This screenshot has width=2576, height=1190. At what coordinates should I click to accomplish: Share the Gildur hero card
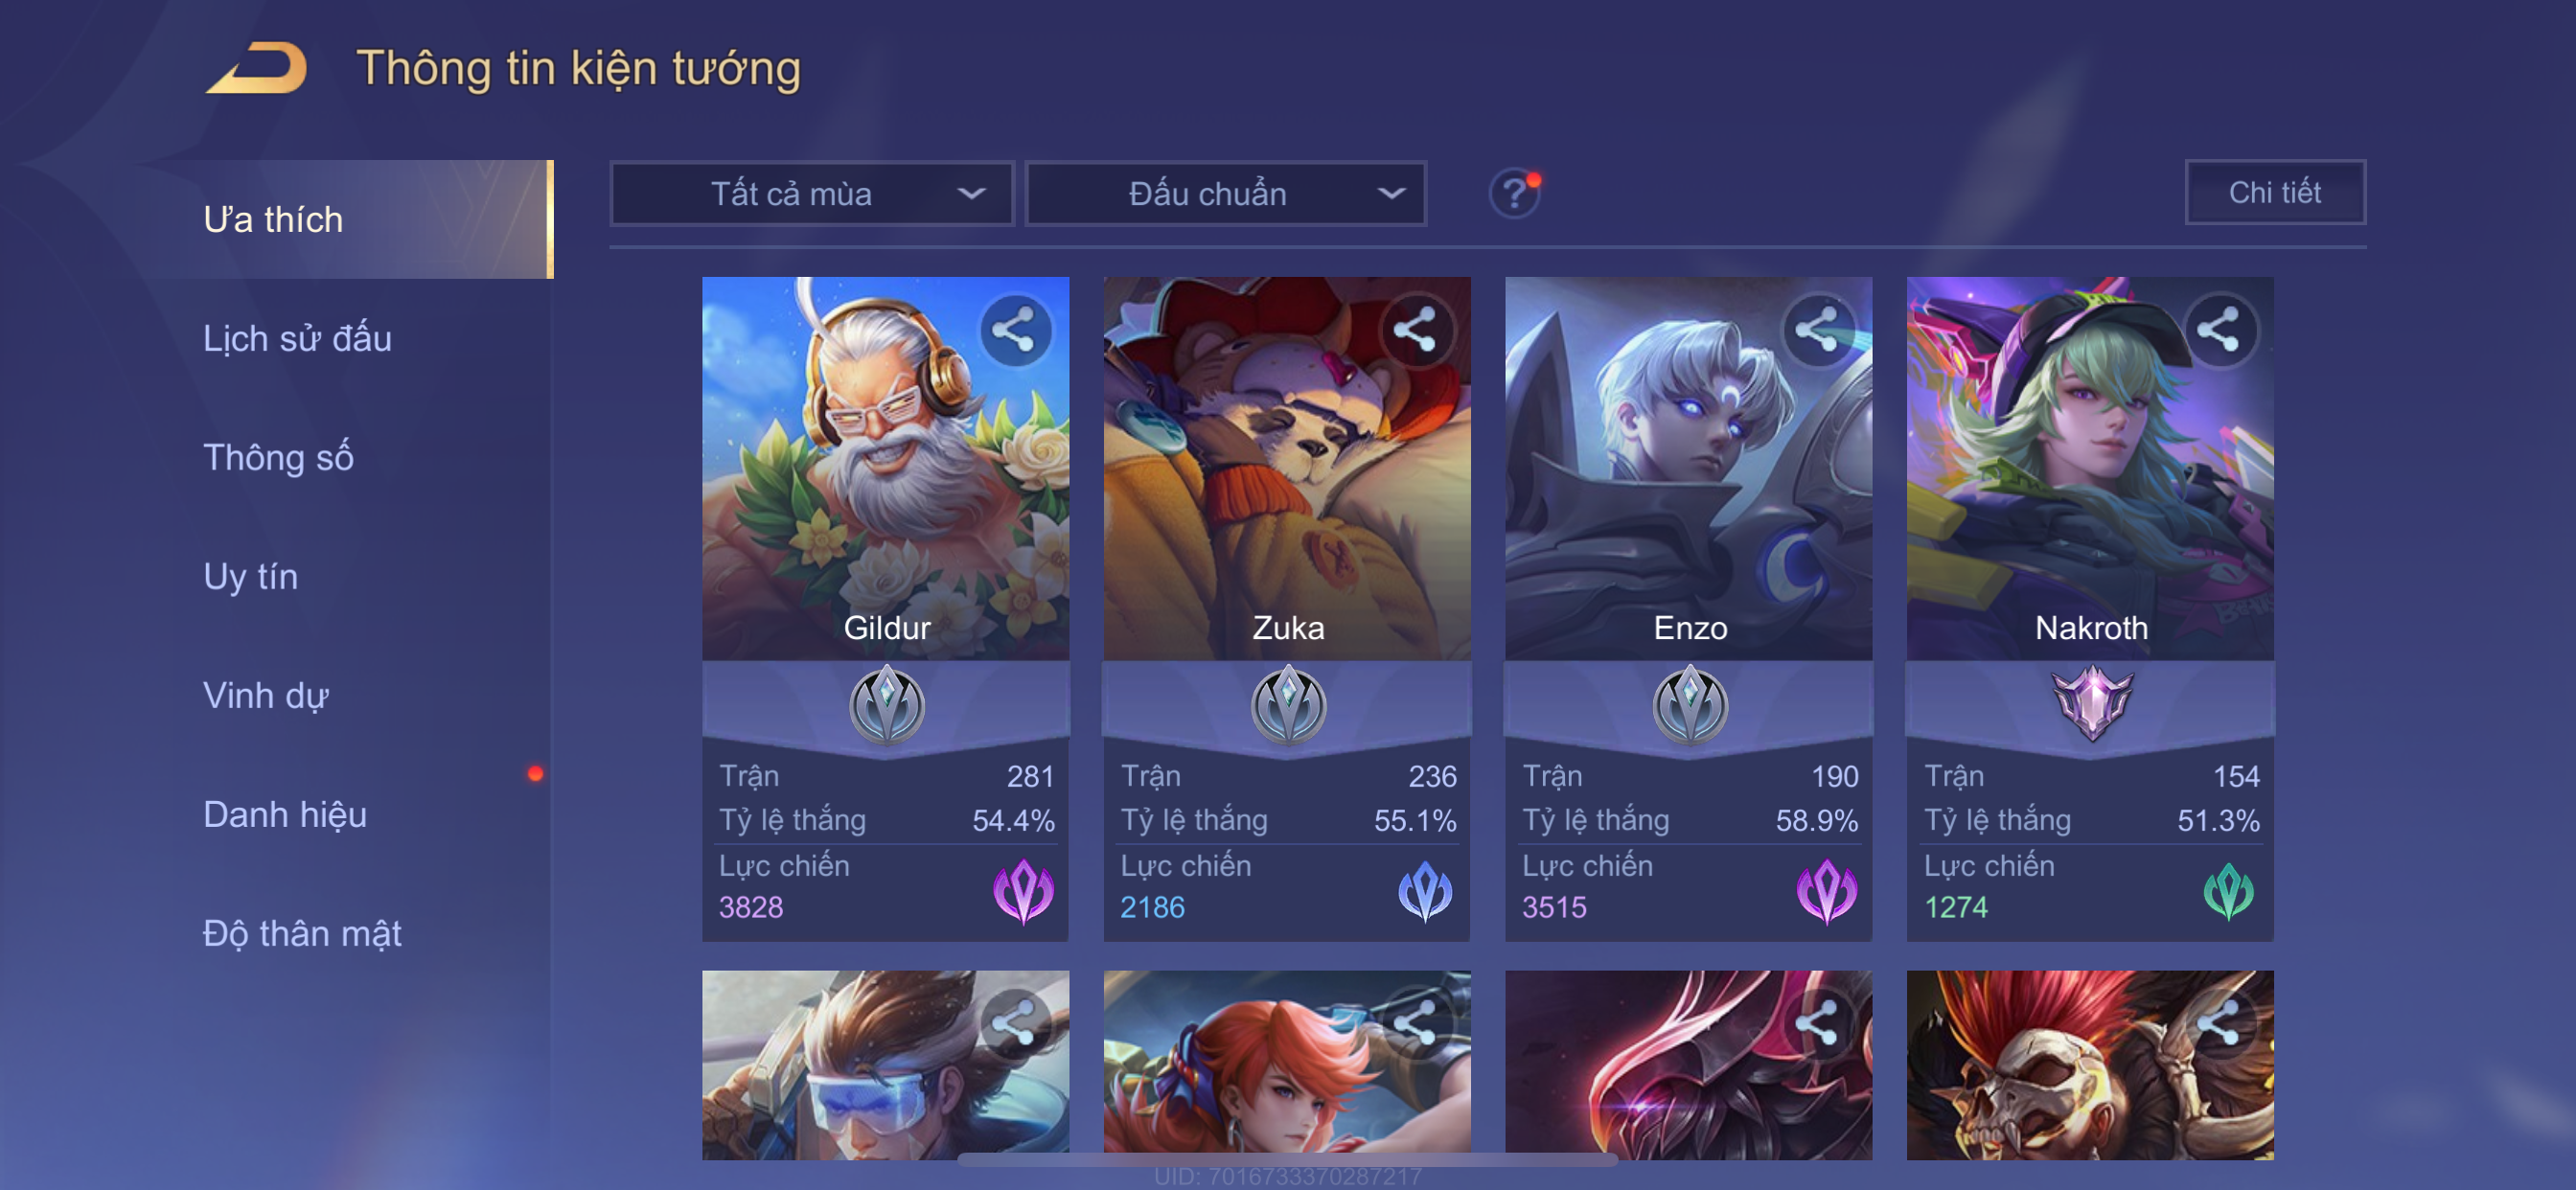tap(1014, 330)
